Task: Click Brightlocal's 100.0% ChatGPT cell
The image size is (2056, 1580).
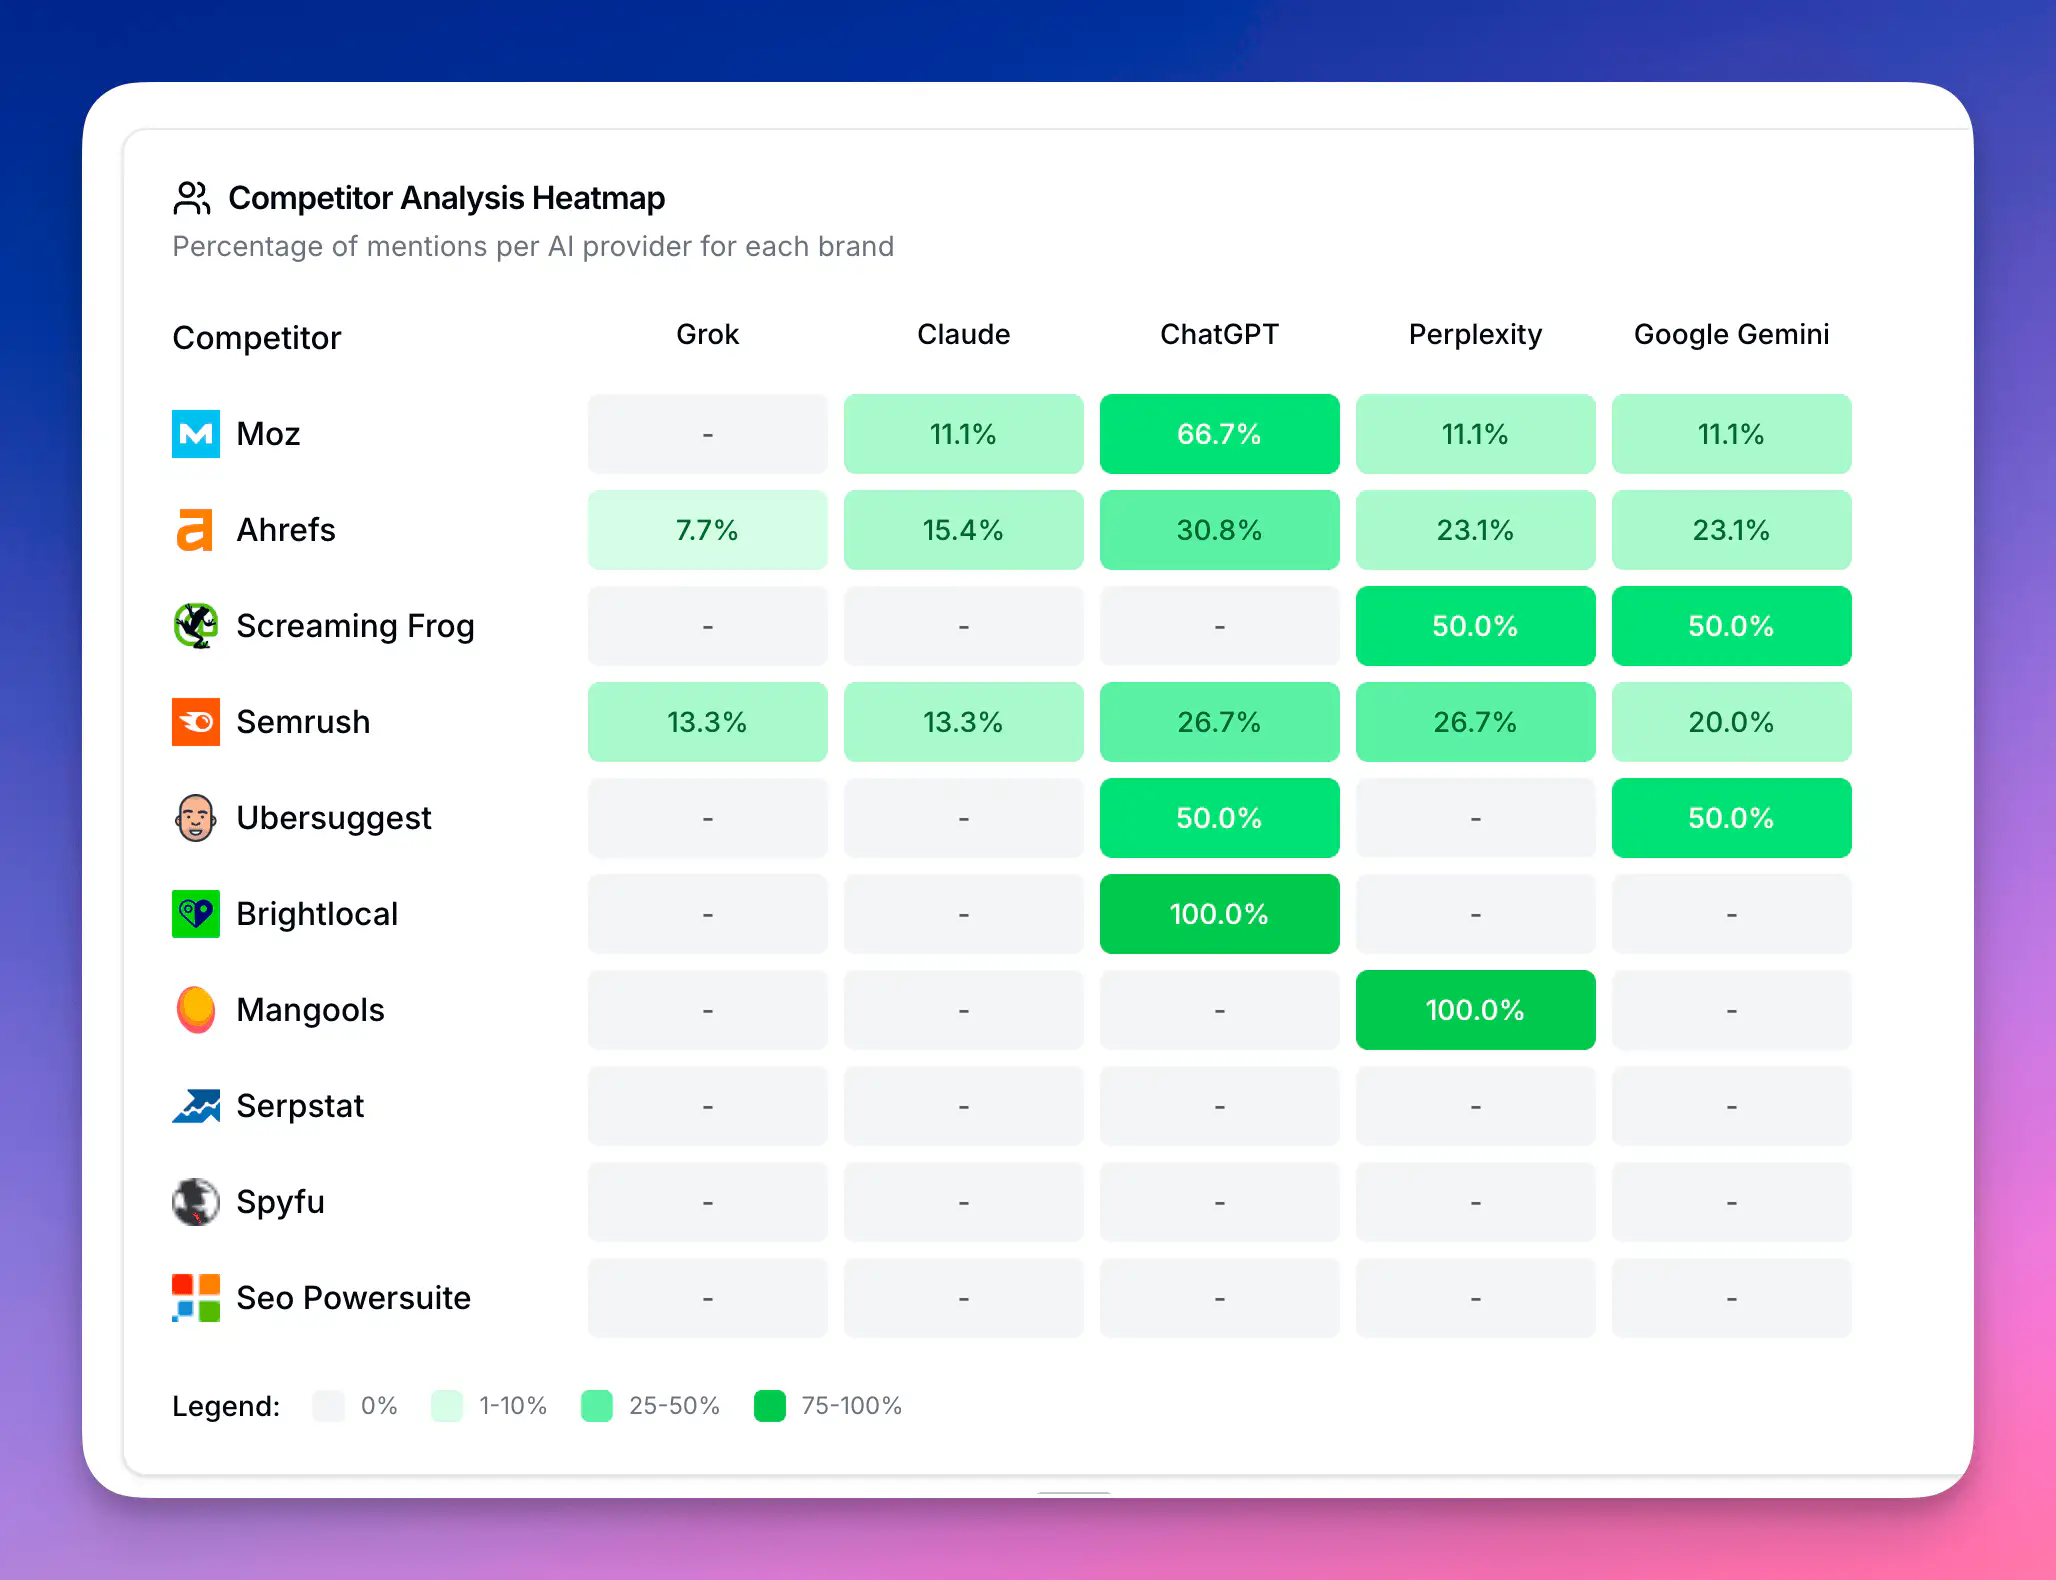Action: point(1219,914)
